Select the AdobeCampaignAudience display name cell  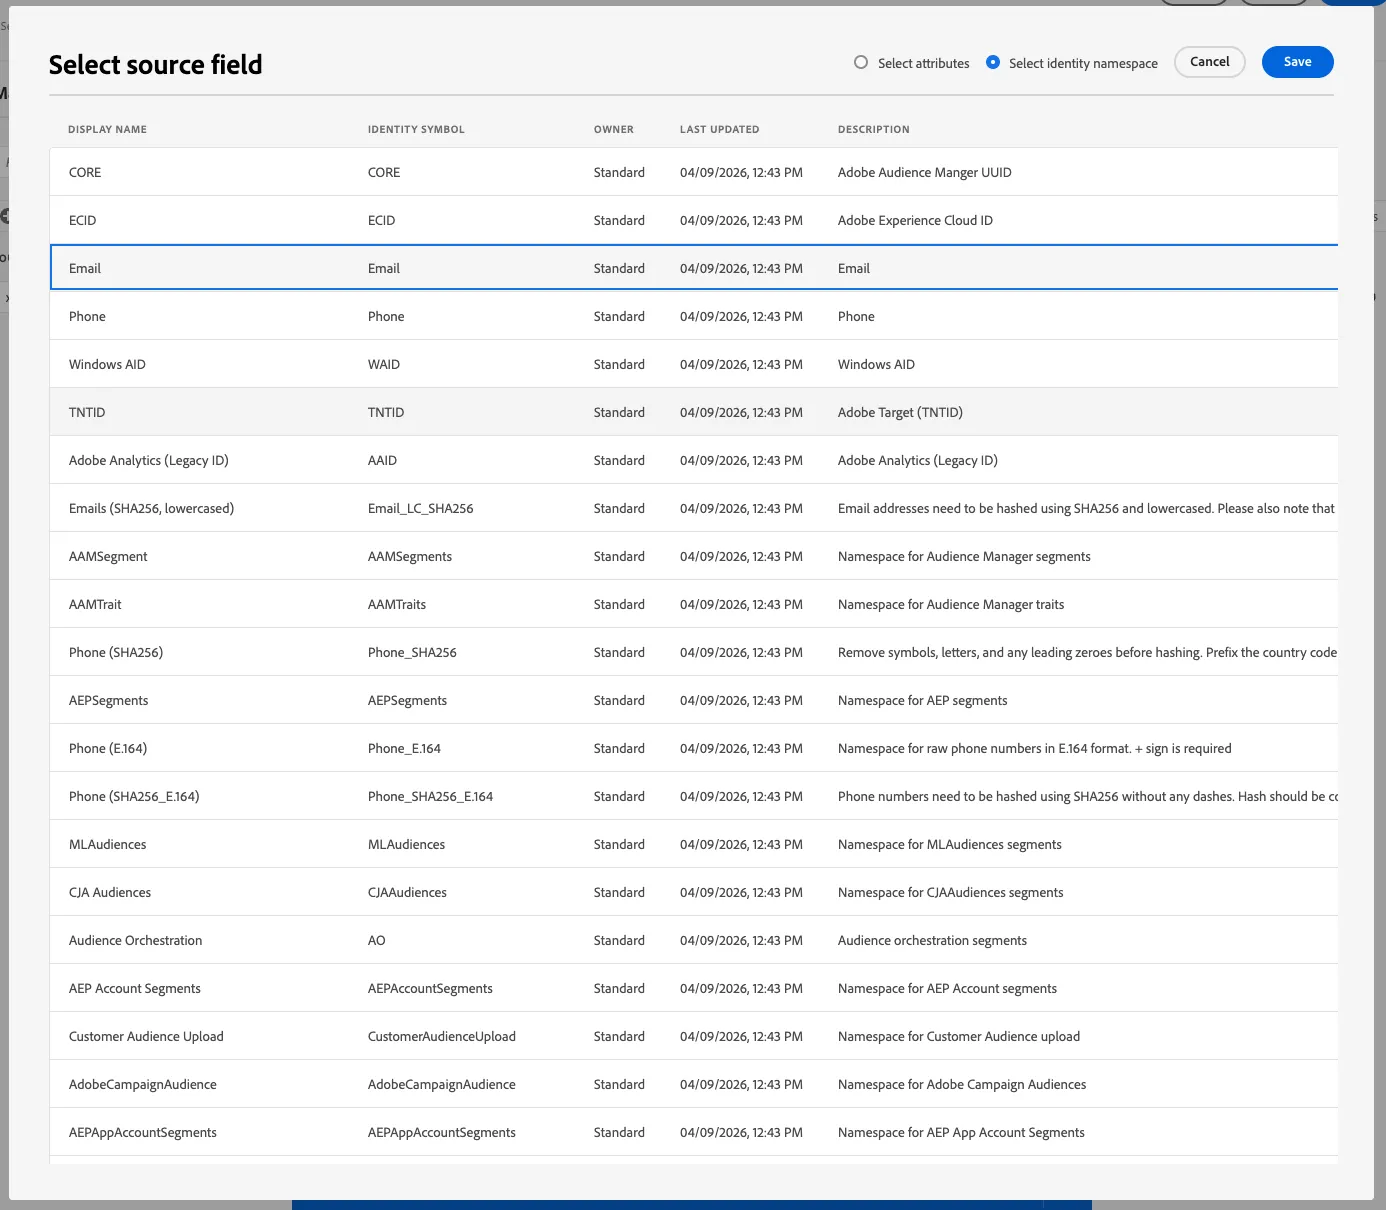pos(143,1084)
